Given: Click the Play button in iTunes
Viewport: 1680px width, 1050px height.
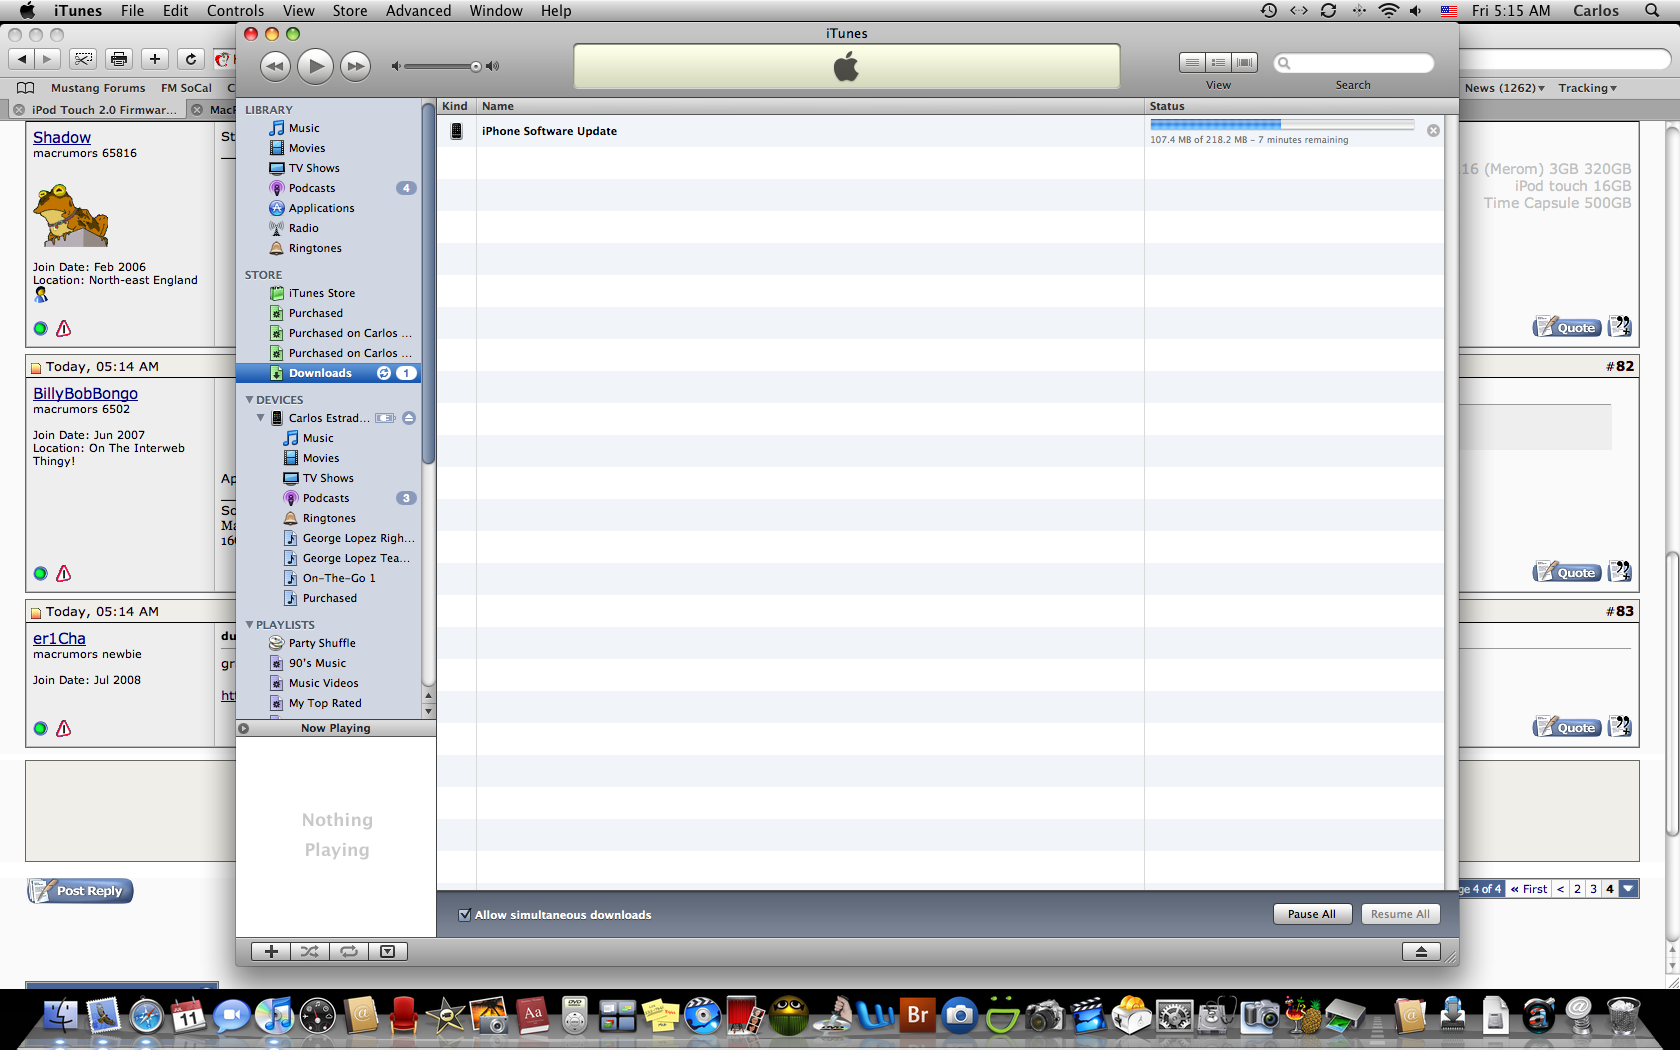Looking at the screenshot, I should 315,66.
